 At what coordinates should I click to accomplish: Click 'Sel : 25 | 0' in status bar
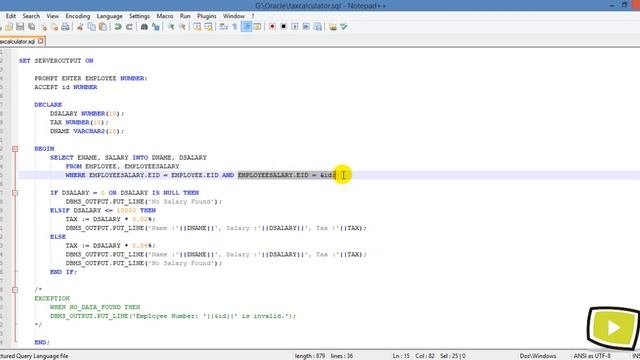(453, 356)
